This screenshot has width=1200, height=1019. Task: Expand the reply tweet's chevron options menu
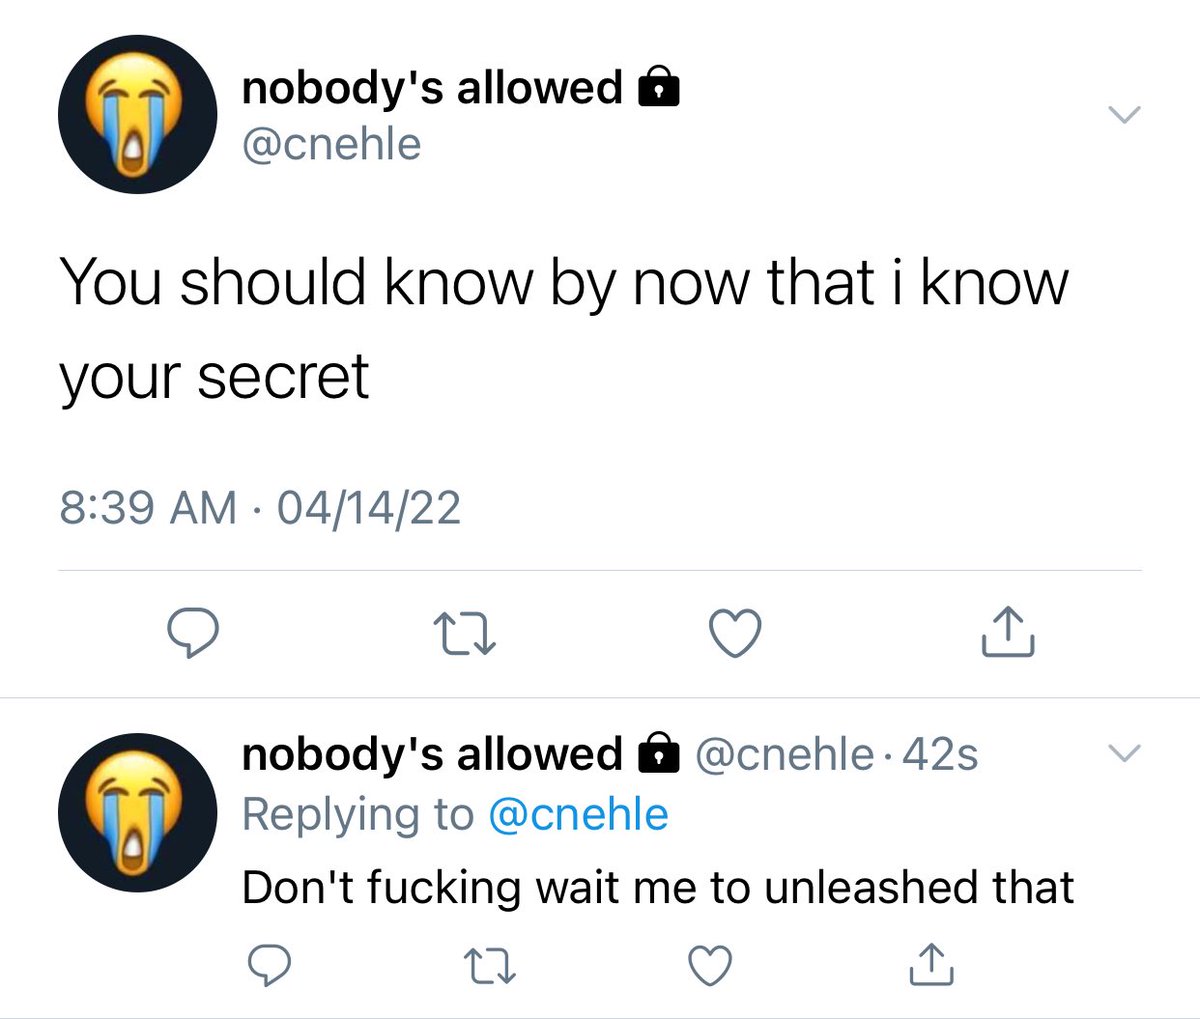1124,753
